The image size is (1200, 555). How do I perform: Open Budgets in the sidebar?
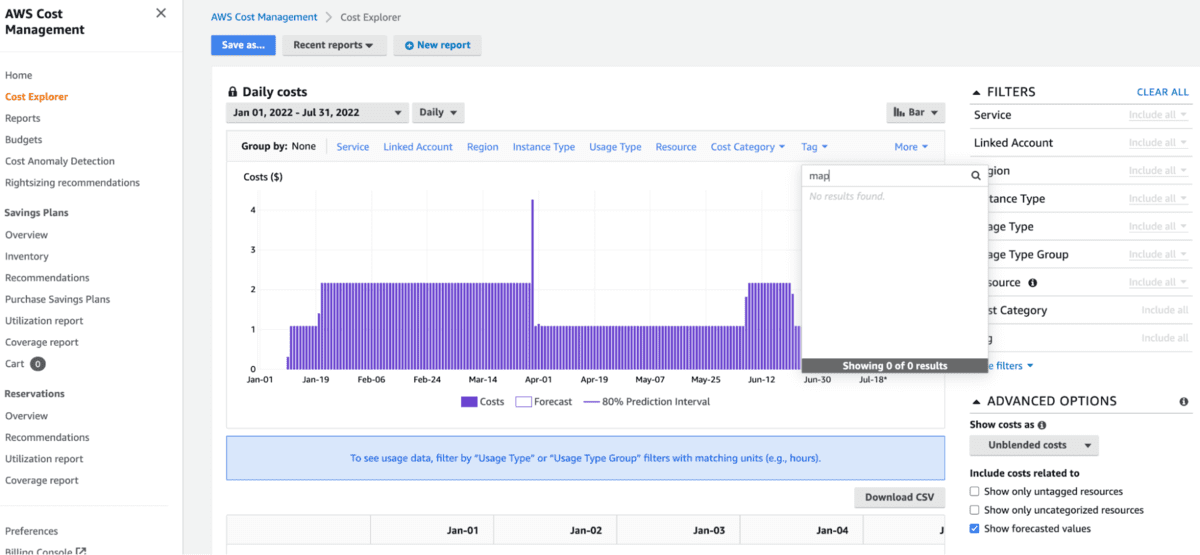coord(23,140)
